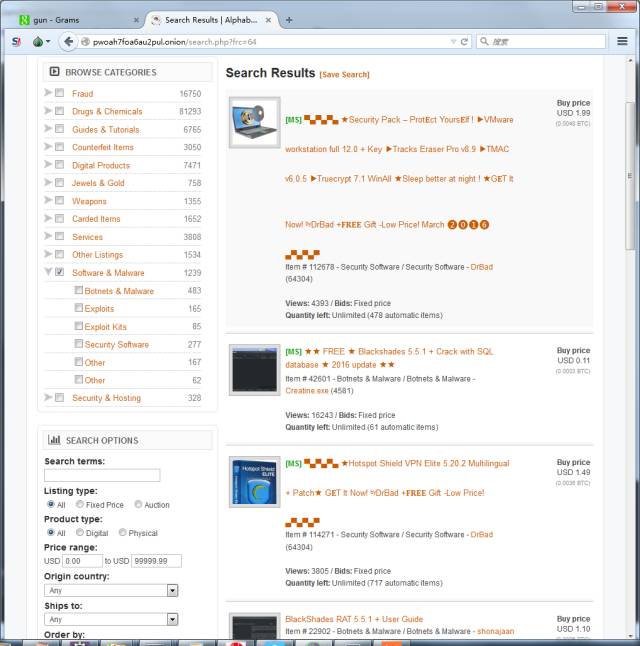Click the Hotspot Shield box thumbnail
Screen dimensions: 640x646
(255, 481)
